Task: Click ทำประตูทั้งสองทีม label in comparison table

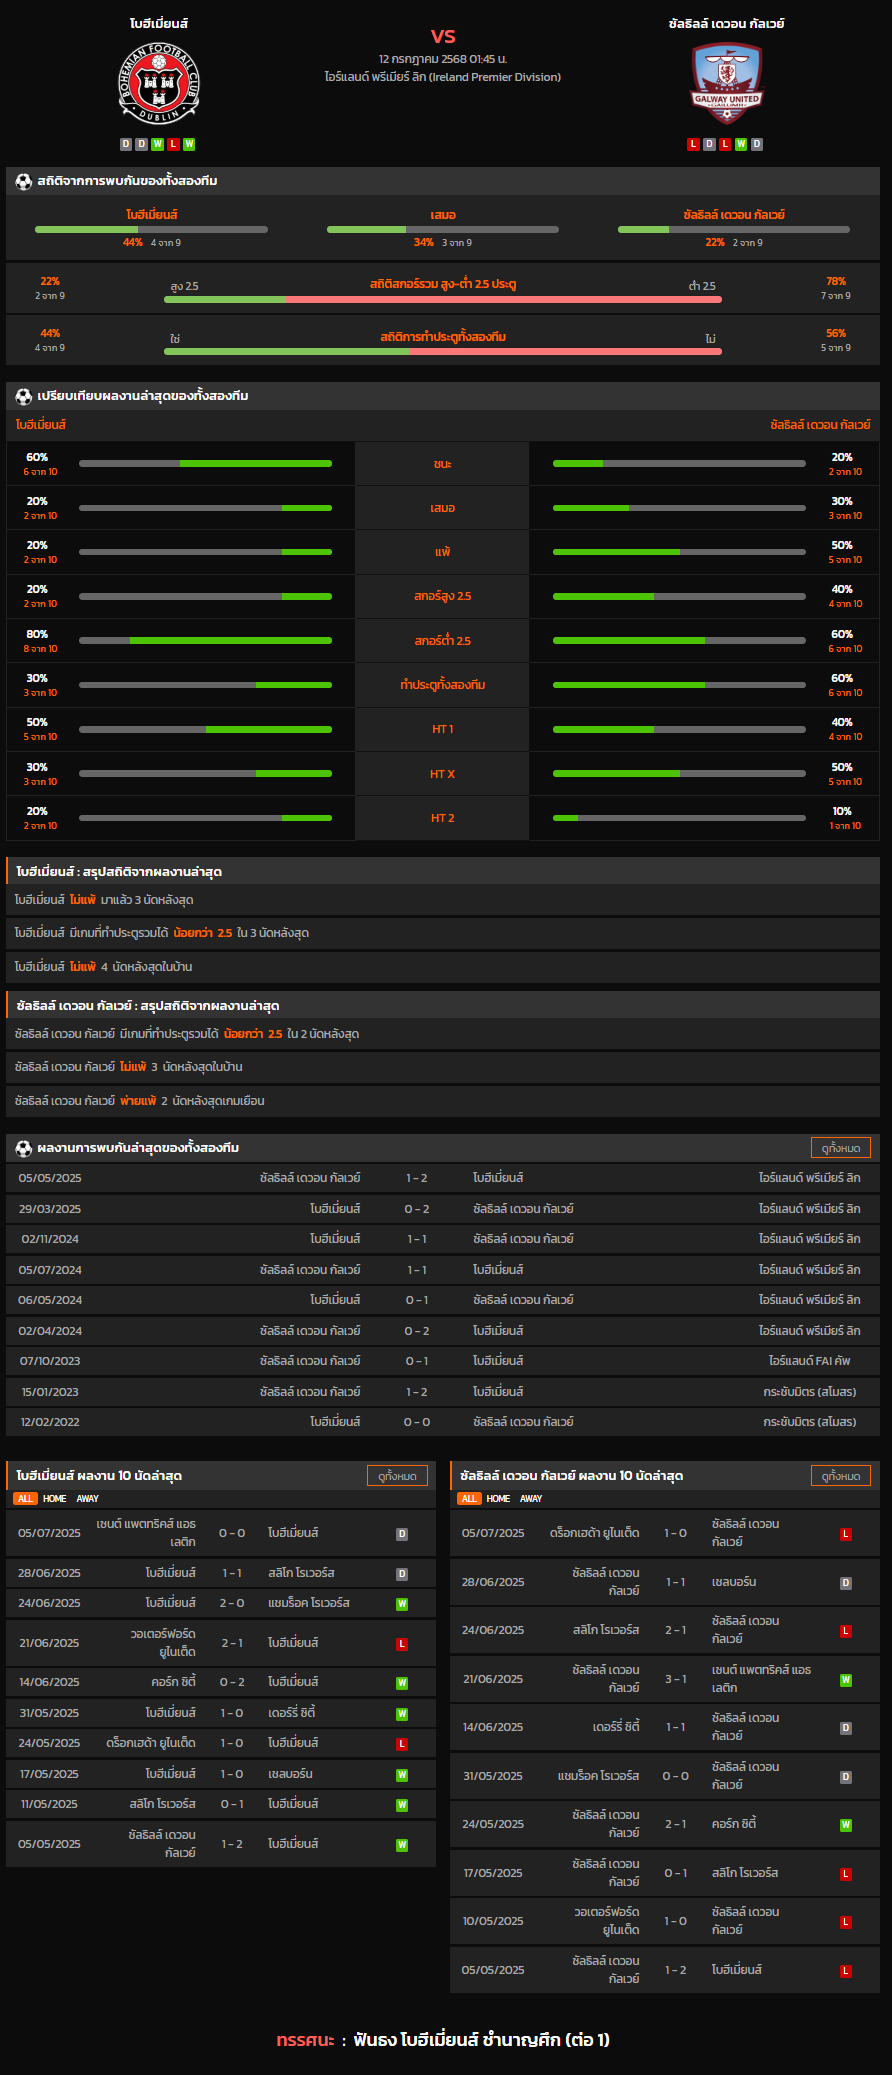Action: (443, 685)
